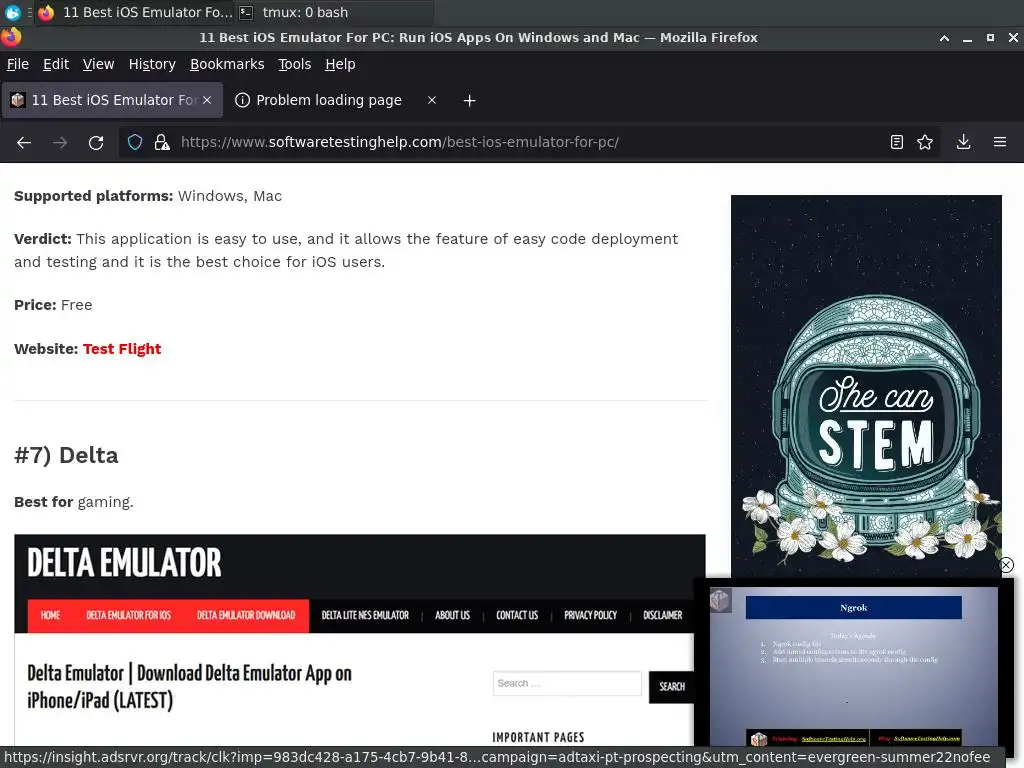Show site security padlock information

(162, 142)
